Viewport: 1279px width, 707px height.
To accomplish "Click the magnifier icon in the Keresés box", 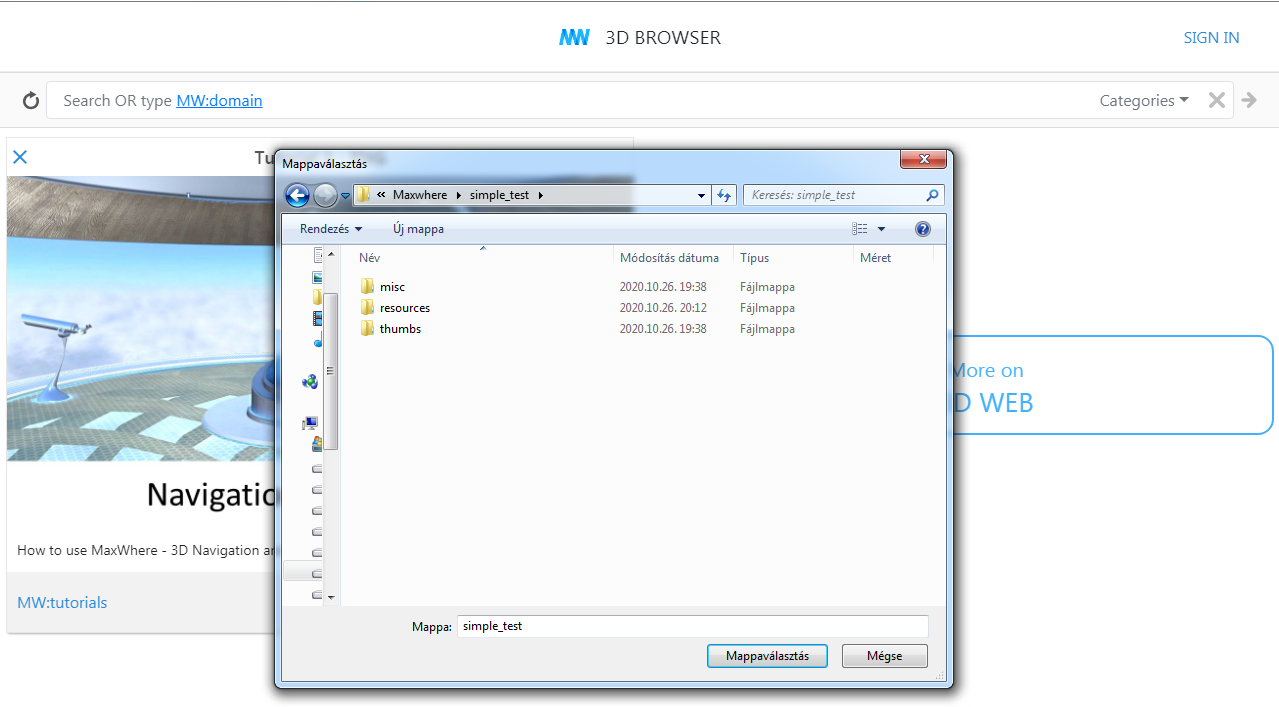I will pos(932,195).
